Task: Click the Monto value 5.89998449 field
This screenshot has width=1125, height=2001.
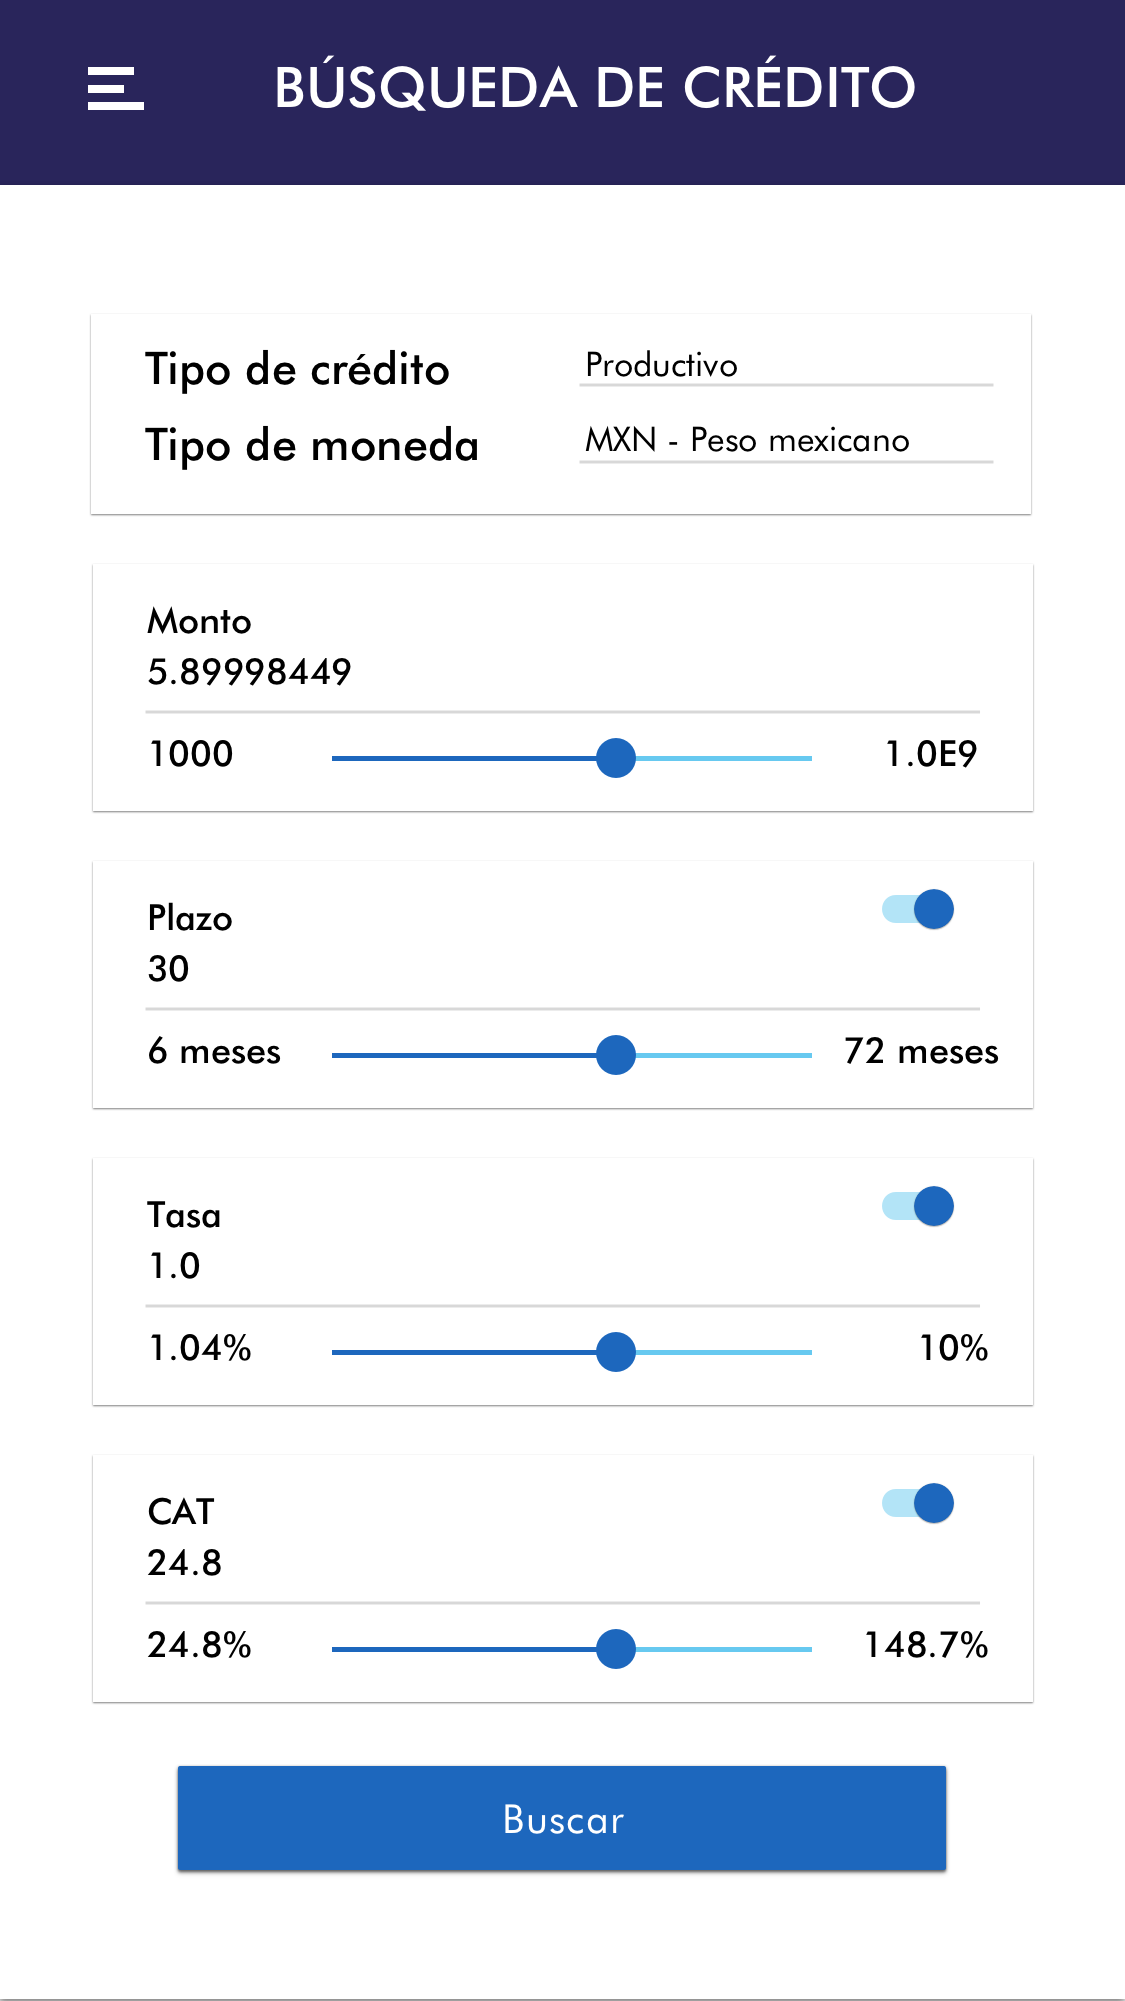Action: pos(250,672)
